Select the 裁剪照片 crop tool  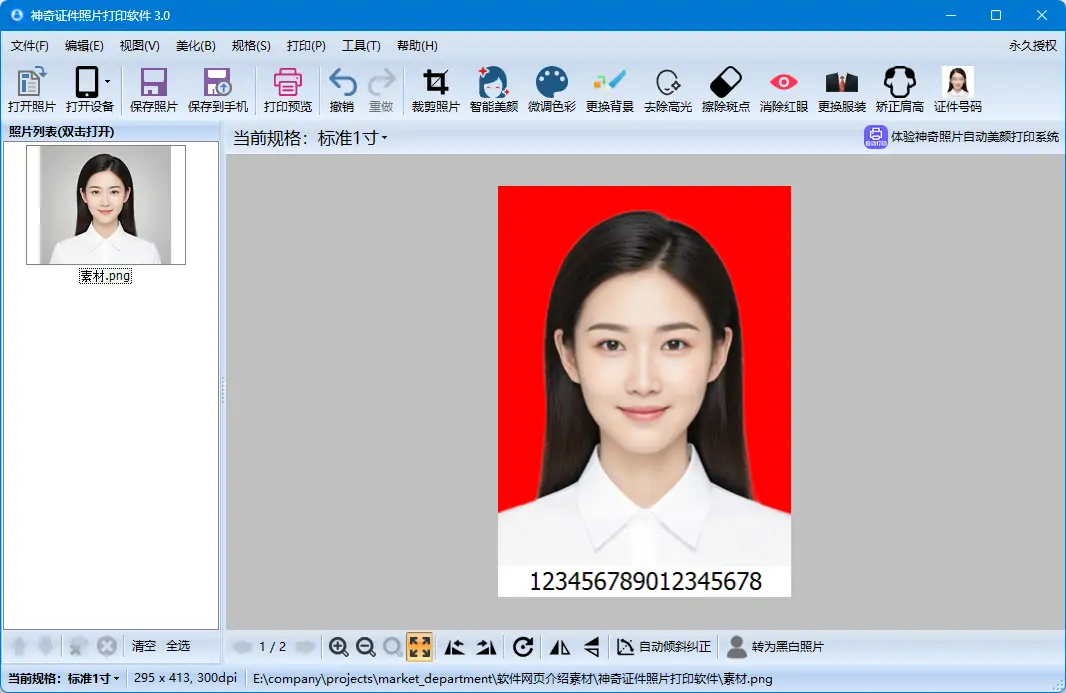click(435, 90)
